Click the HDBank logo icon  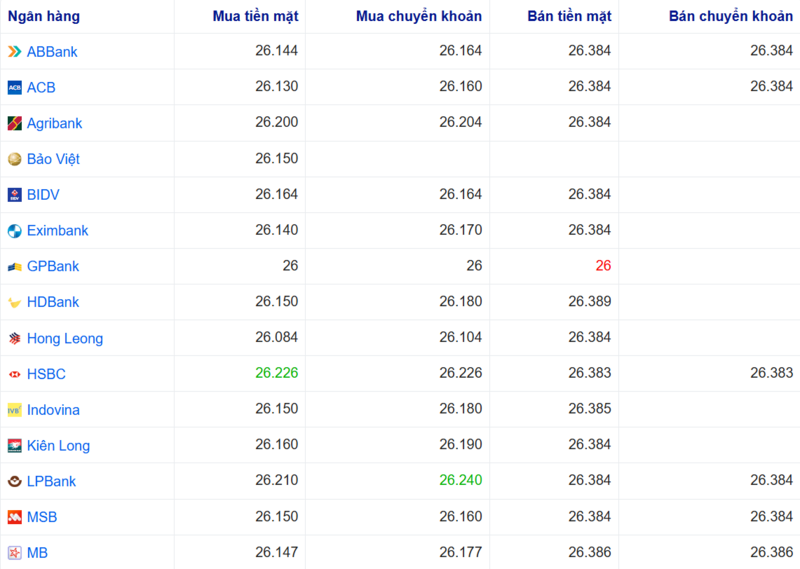tap(14, 303)
